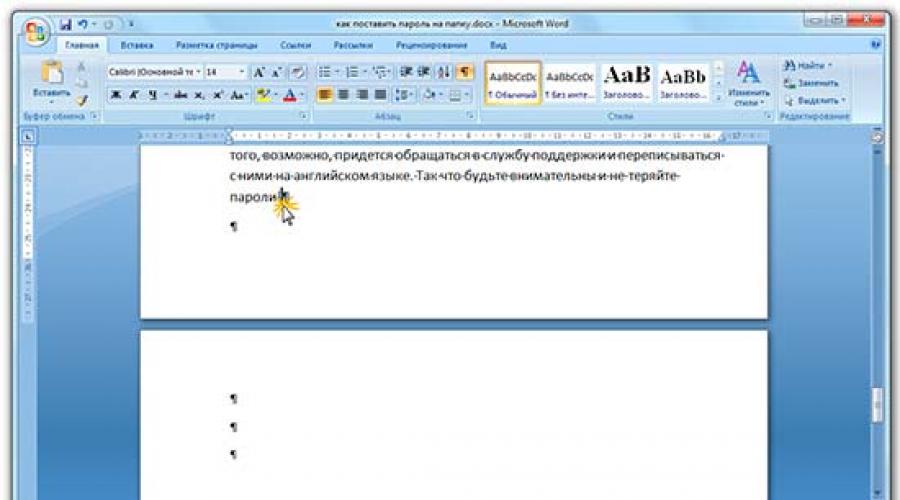Align text right

(362, 95)
